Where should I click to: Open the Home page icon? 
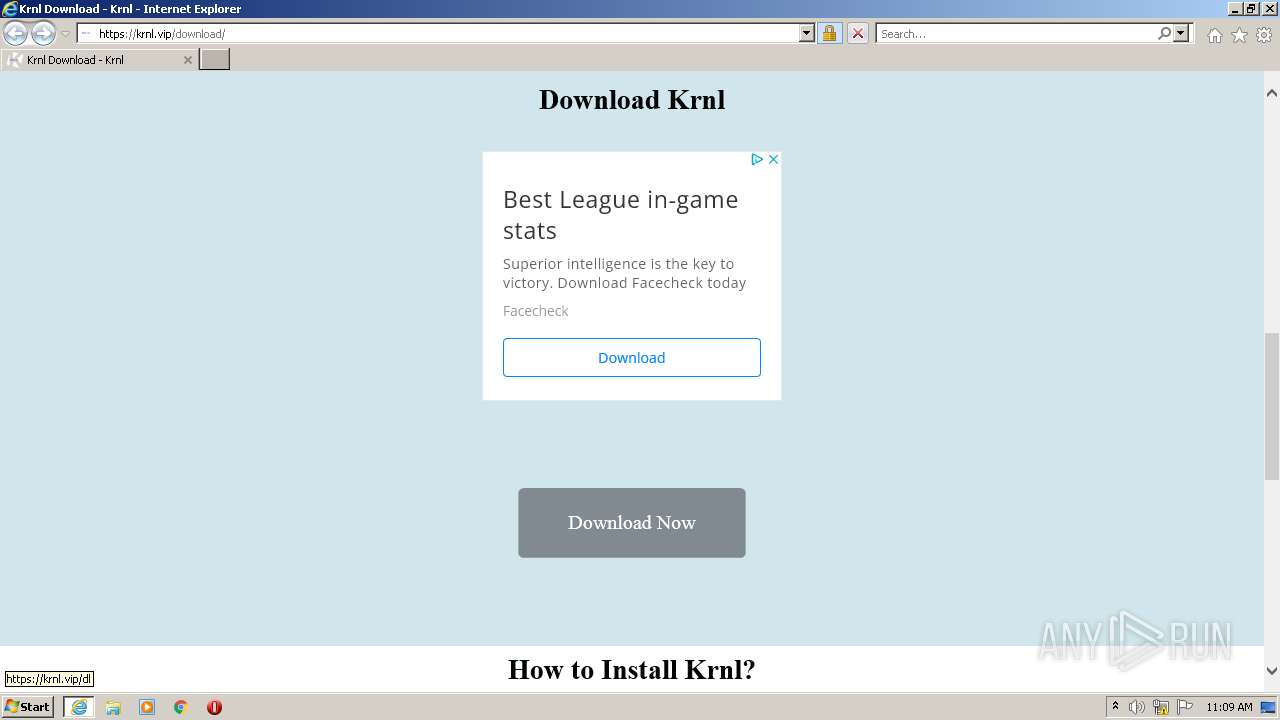(x=1214, y=35)
